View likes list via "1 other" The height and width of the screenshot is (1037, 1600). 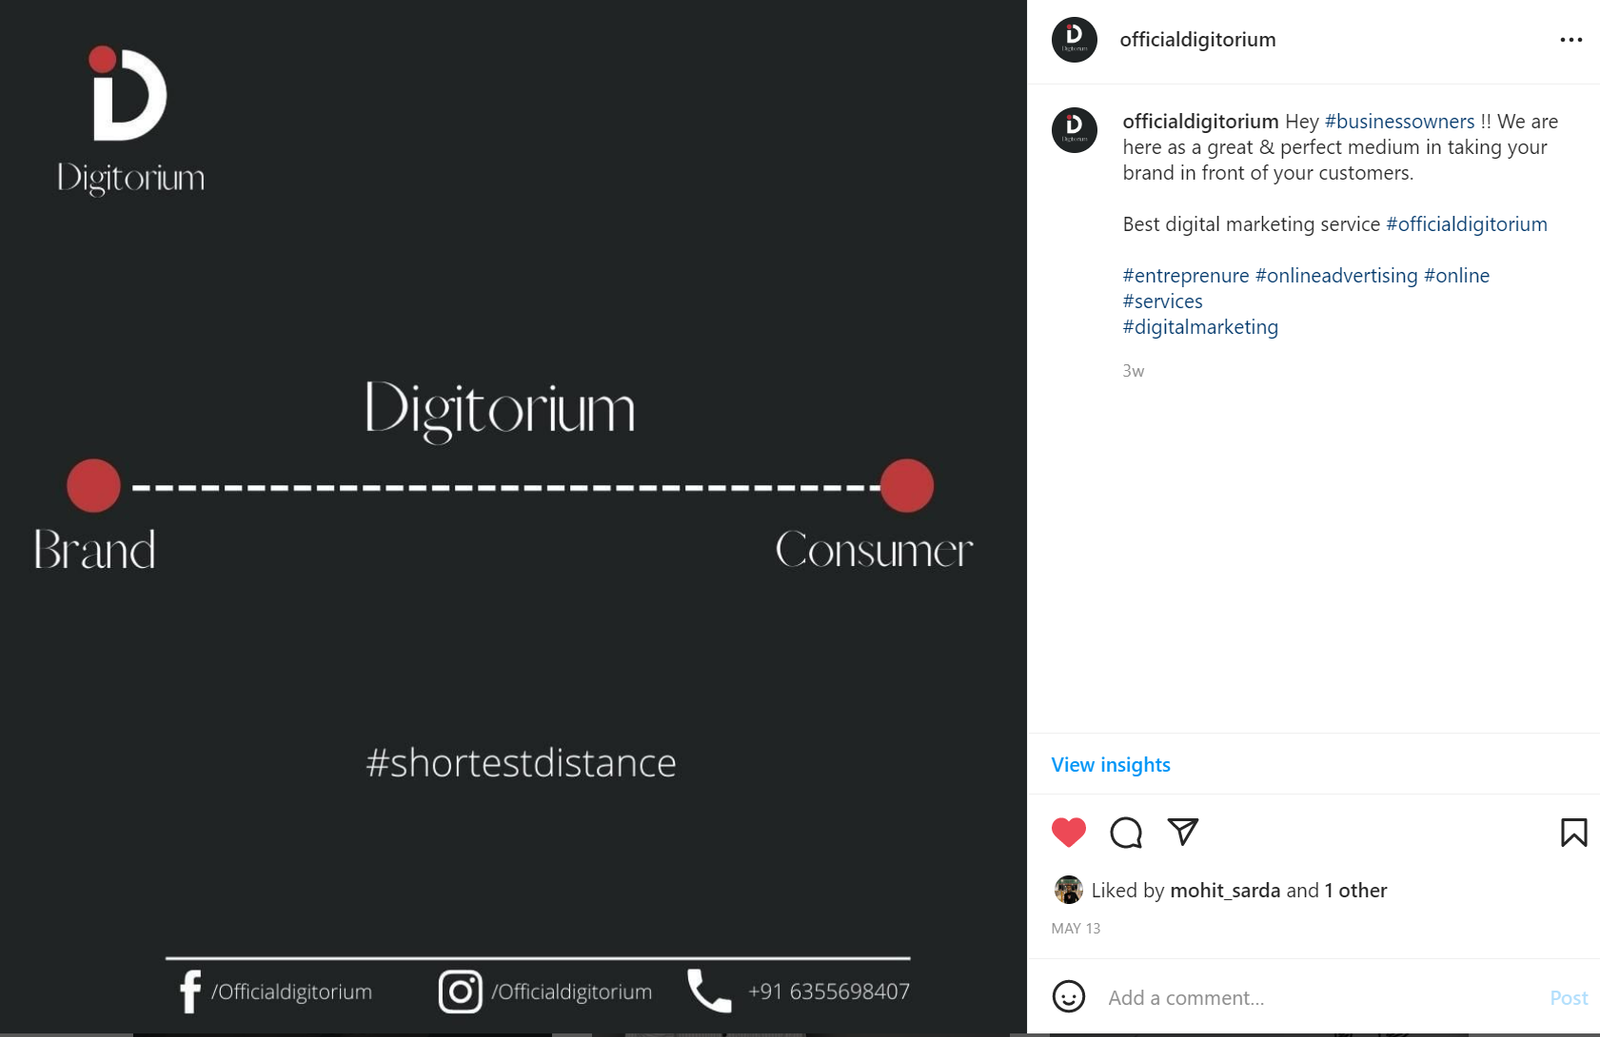click(x=1355, y=890)
